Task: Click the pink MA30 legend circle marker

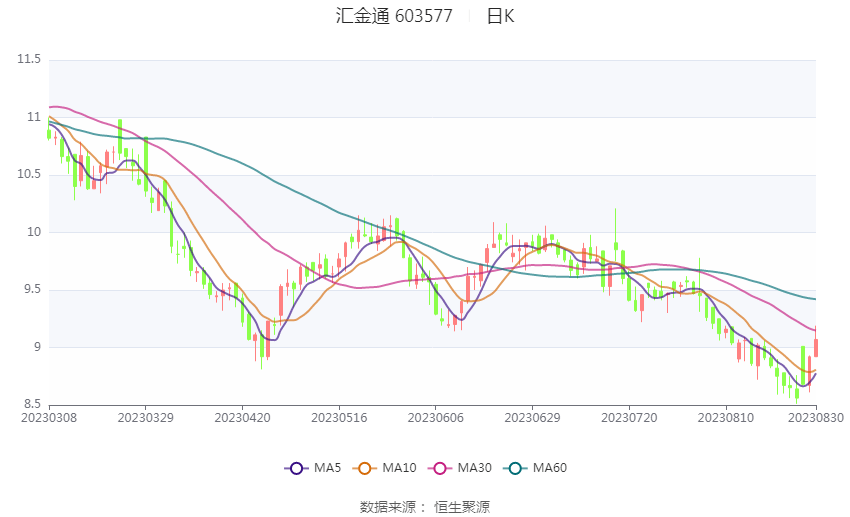Action: click(x=438, y=468)
